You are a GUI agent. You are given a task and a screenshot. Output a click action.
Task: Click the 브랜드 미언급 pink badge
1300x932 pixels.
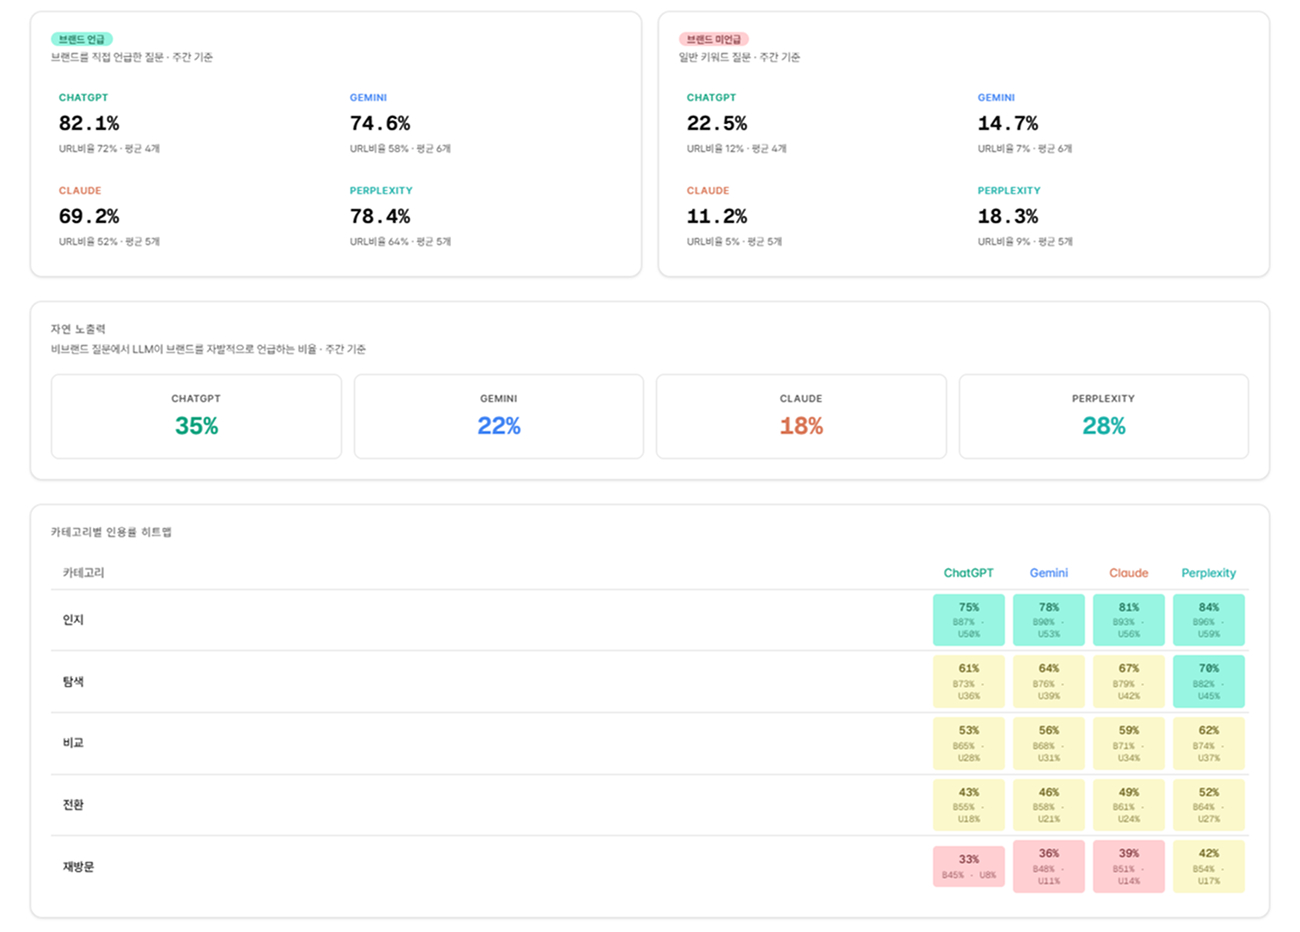pyautogui.click(x=714, y=39)
